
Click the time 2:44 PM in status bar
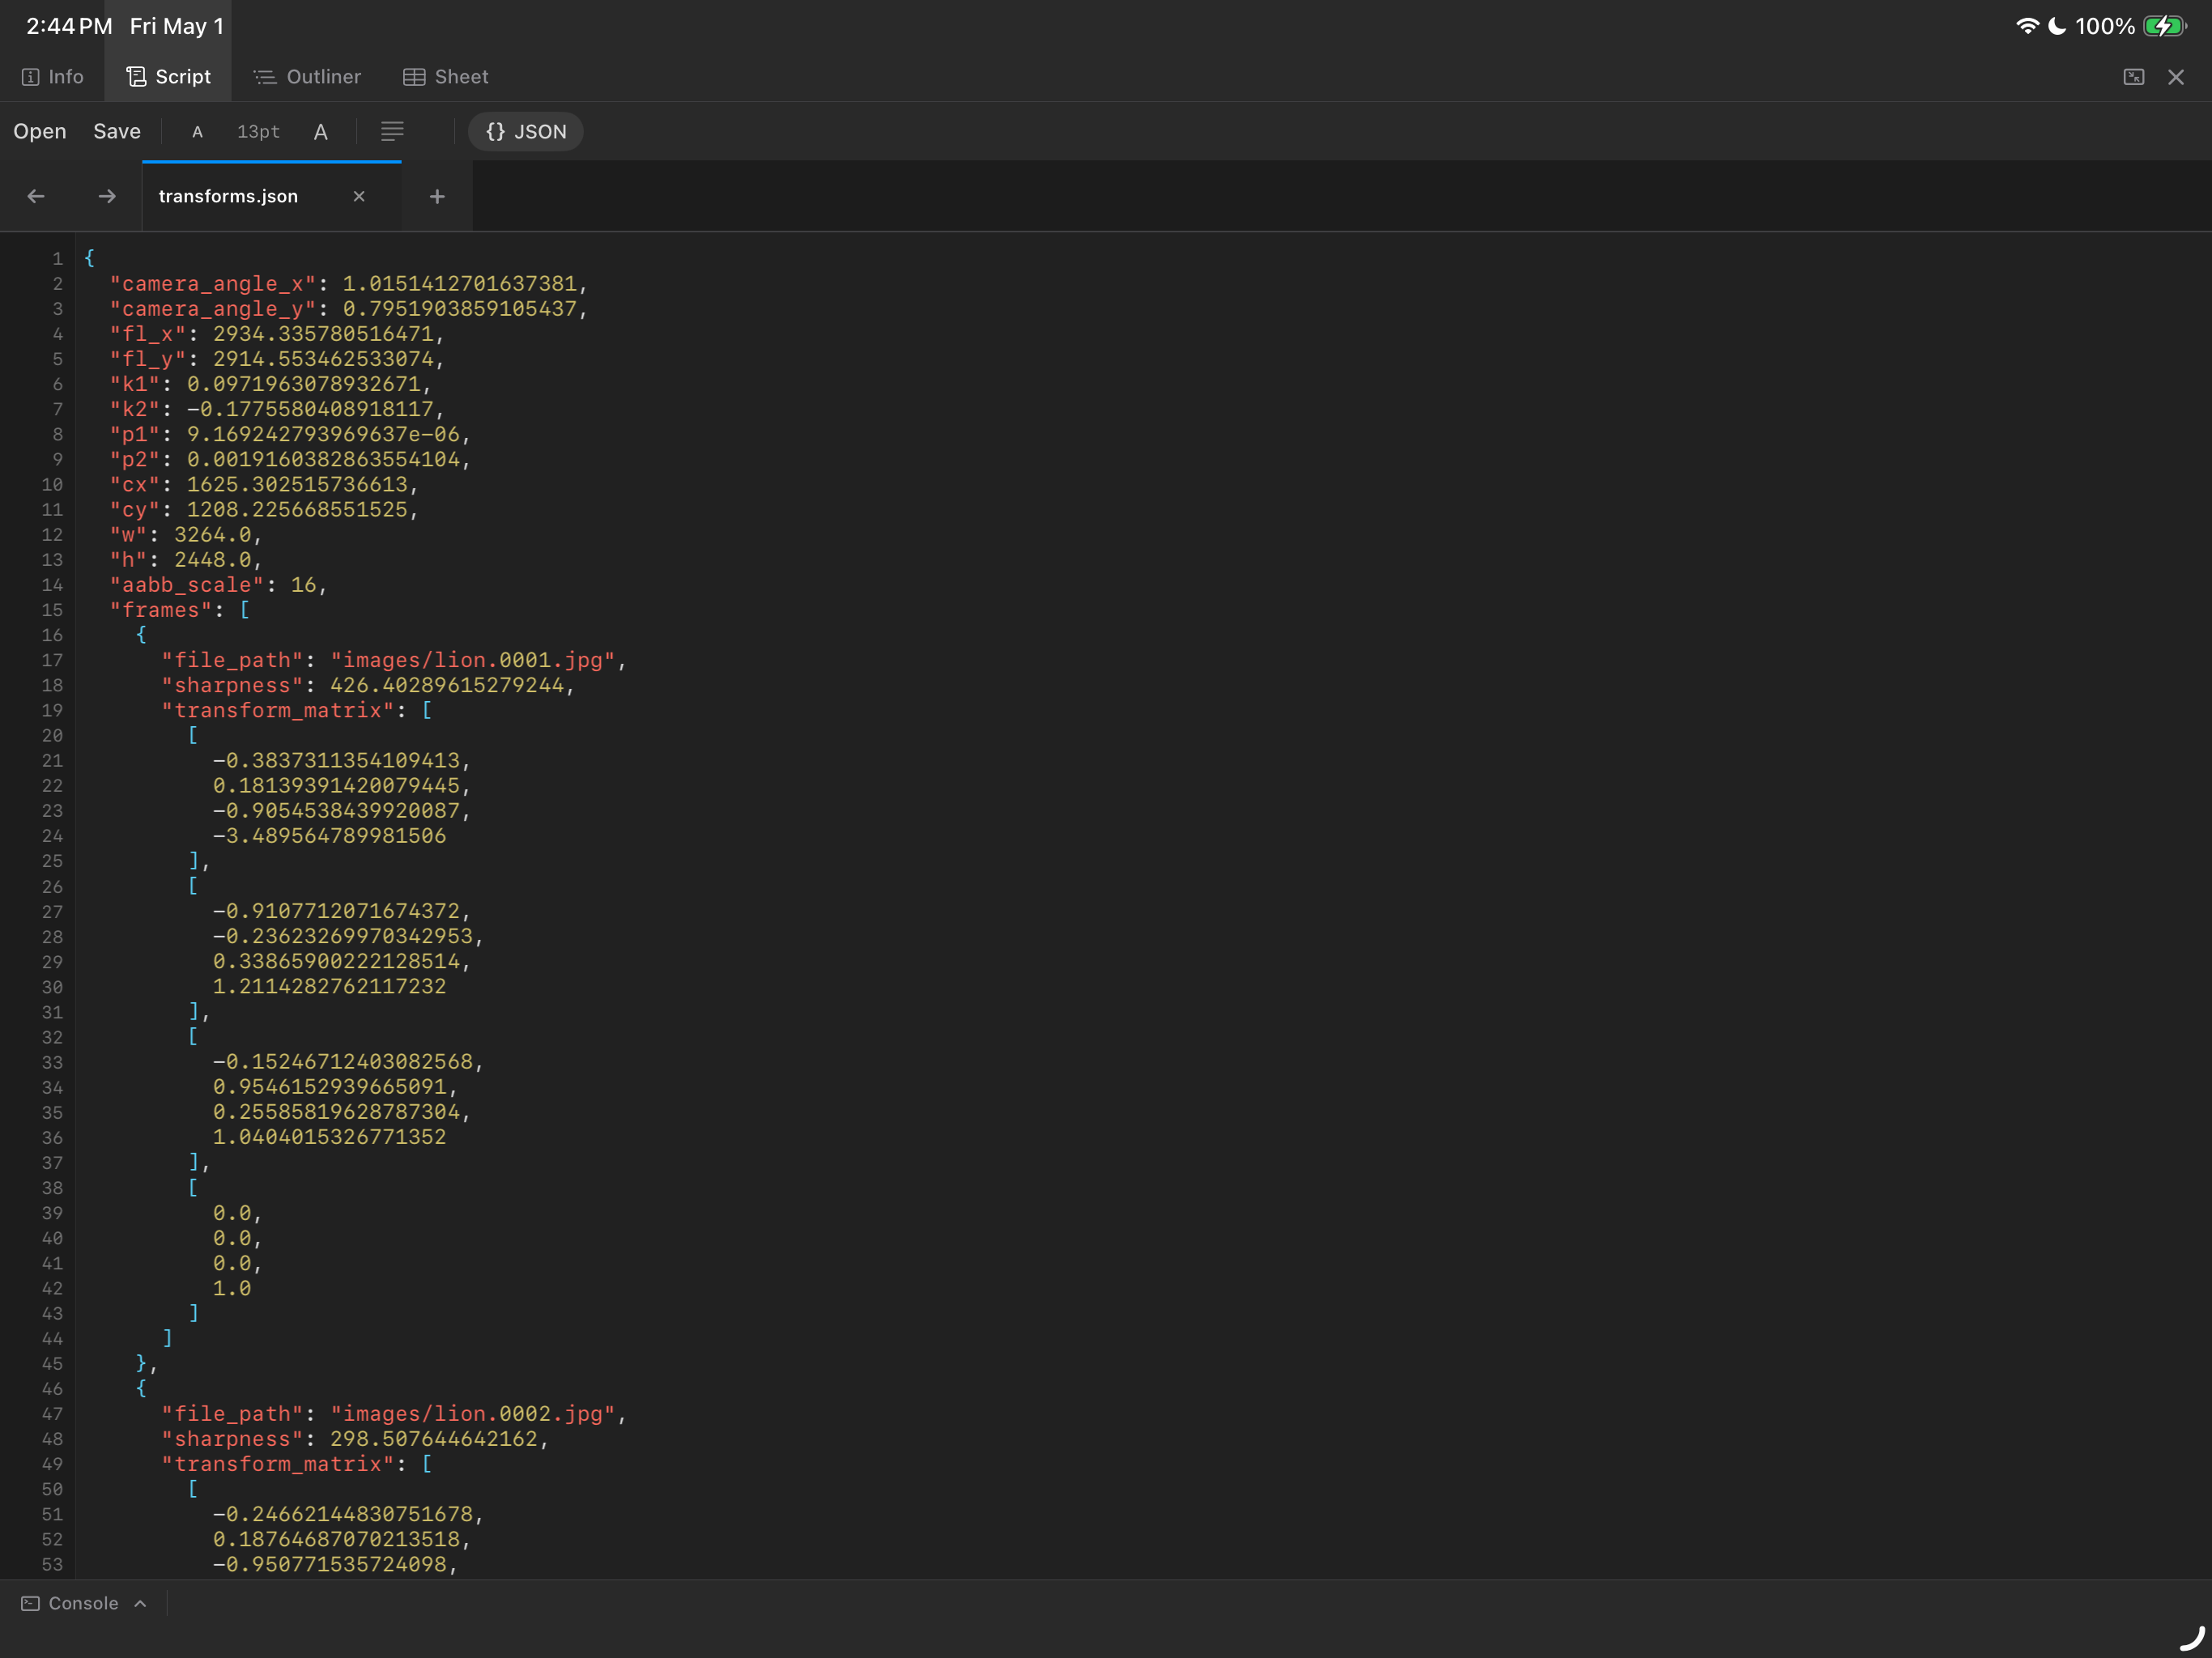69,26
